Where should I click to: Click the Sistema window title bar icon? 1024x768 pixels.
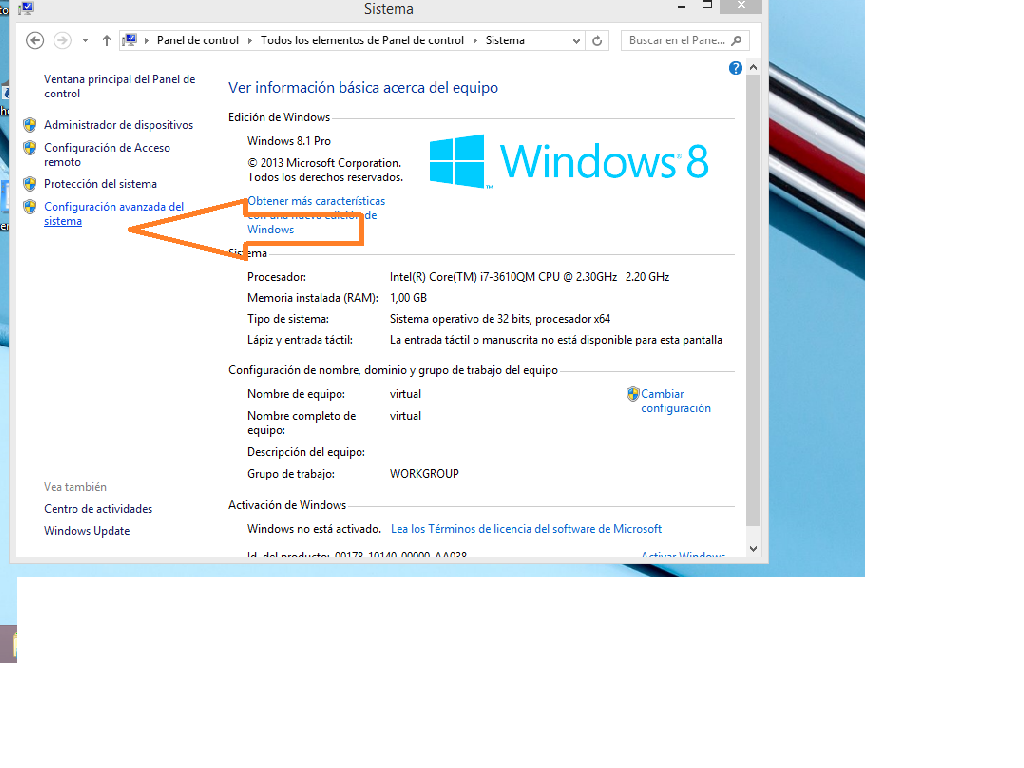[x=25, y=8]
